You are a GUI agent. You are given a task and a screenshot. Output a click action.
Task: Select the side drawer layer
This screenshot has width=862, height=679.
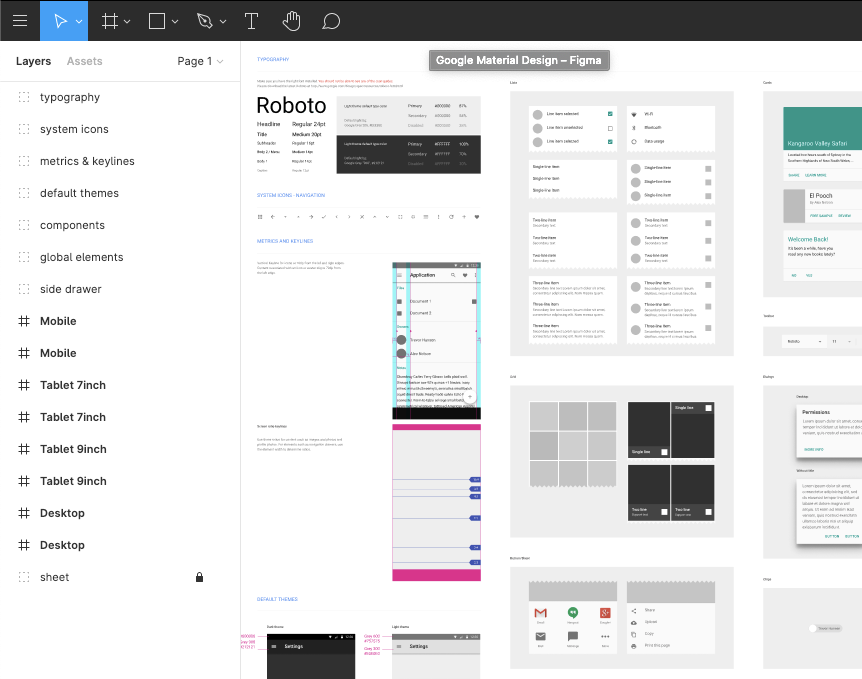tap(70, 289)
